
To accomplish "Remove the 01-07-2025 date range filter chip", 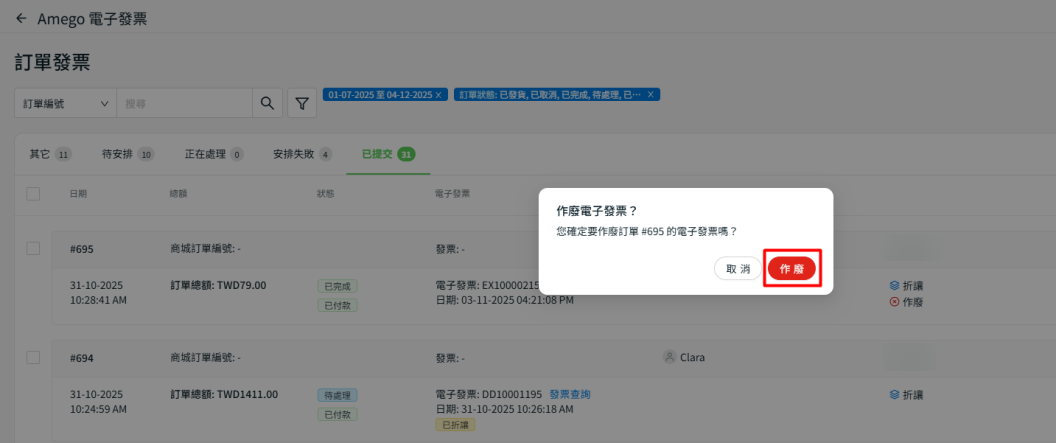I will pyautogui.click(x=440, y=94).
